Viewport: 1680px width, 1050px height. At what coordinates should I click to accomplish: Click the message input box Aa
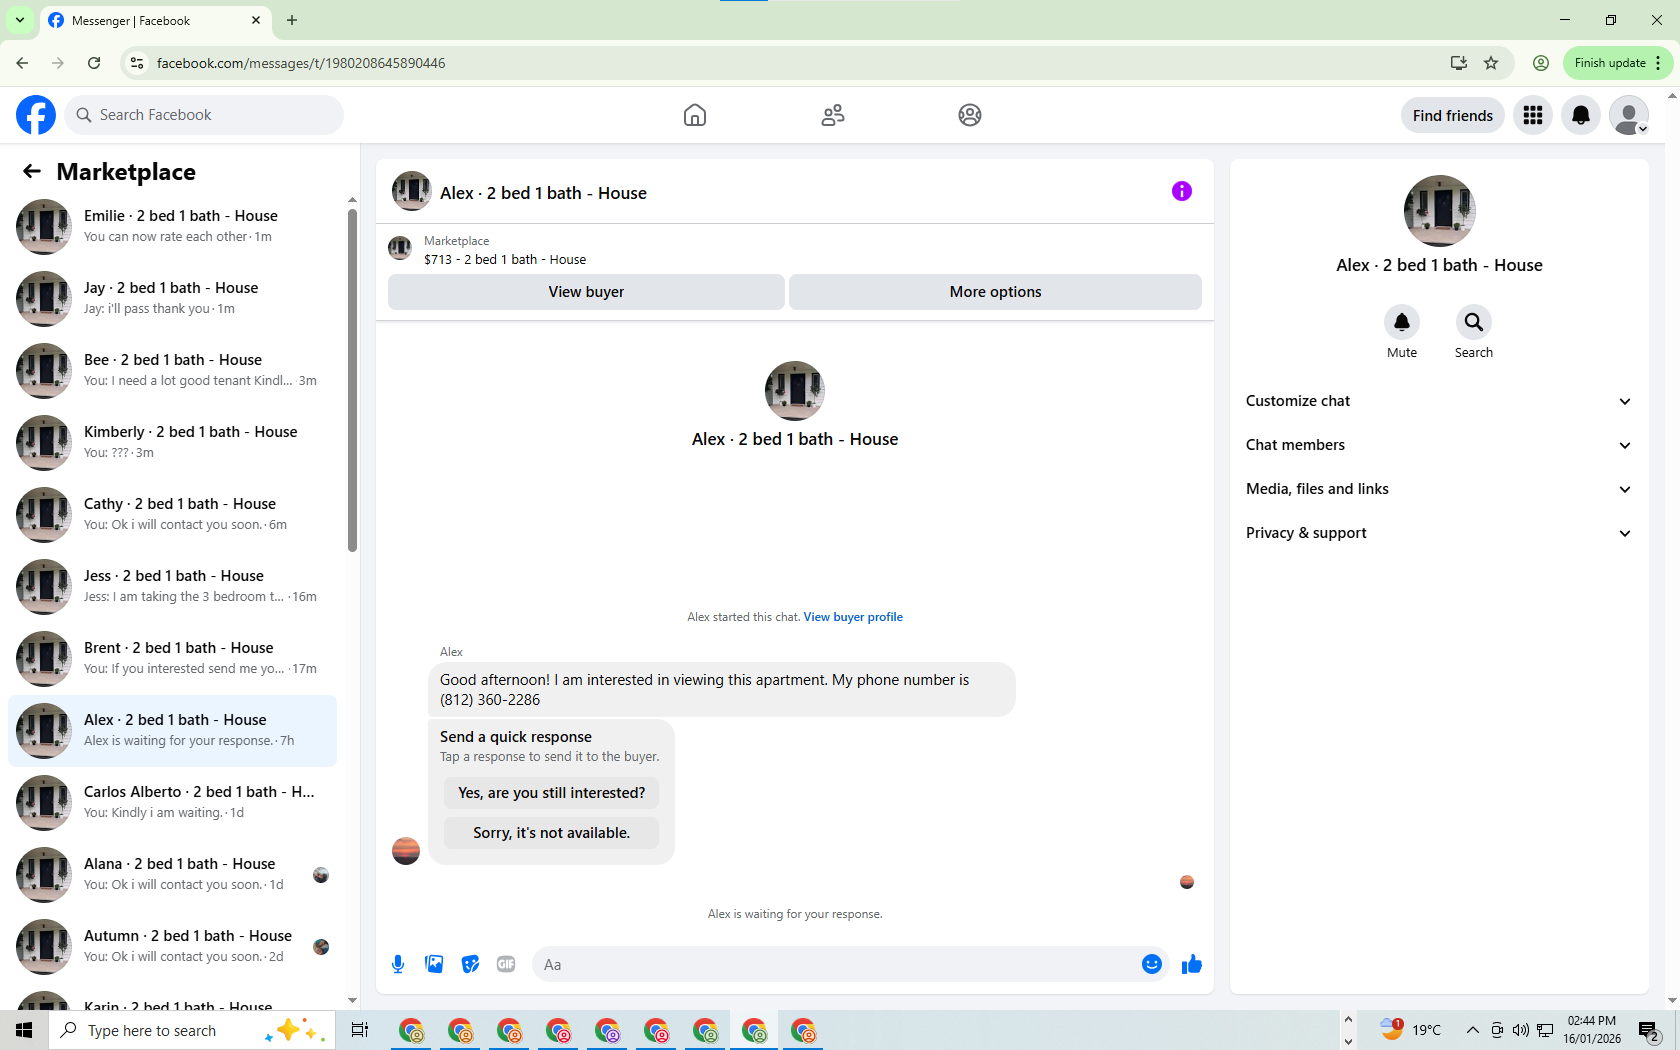point(835,964)
